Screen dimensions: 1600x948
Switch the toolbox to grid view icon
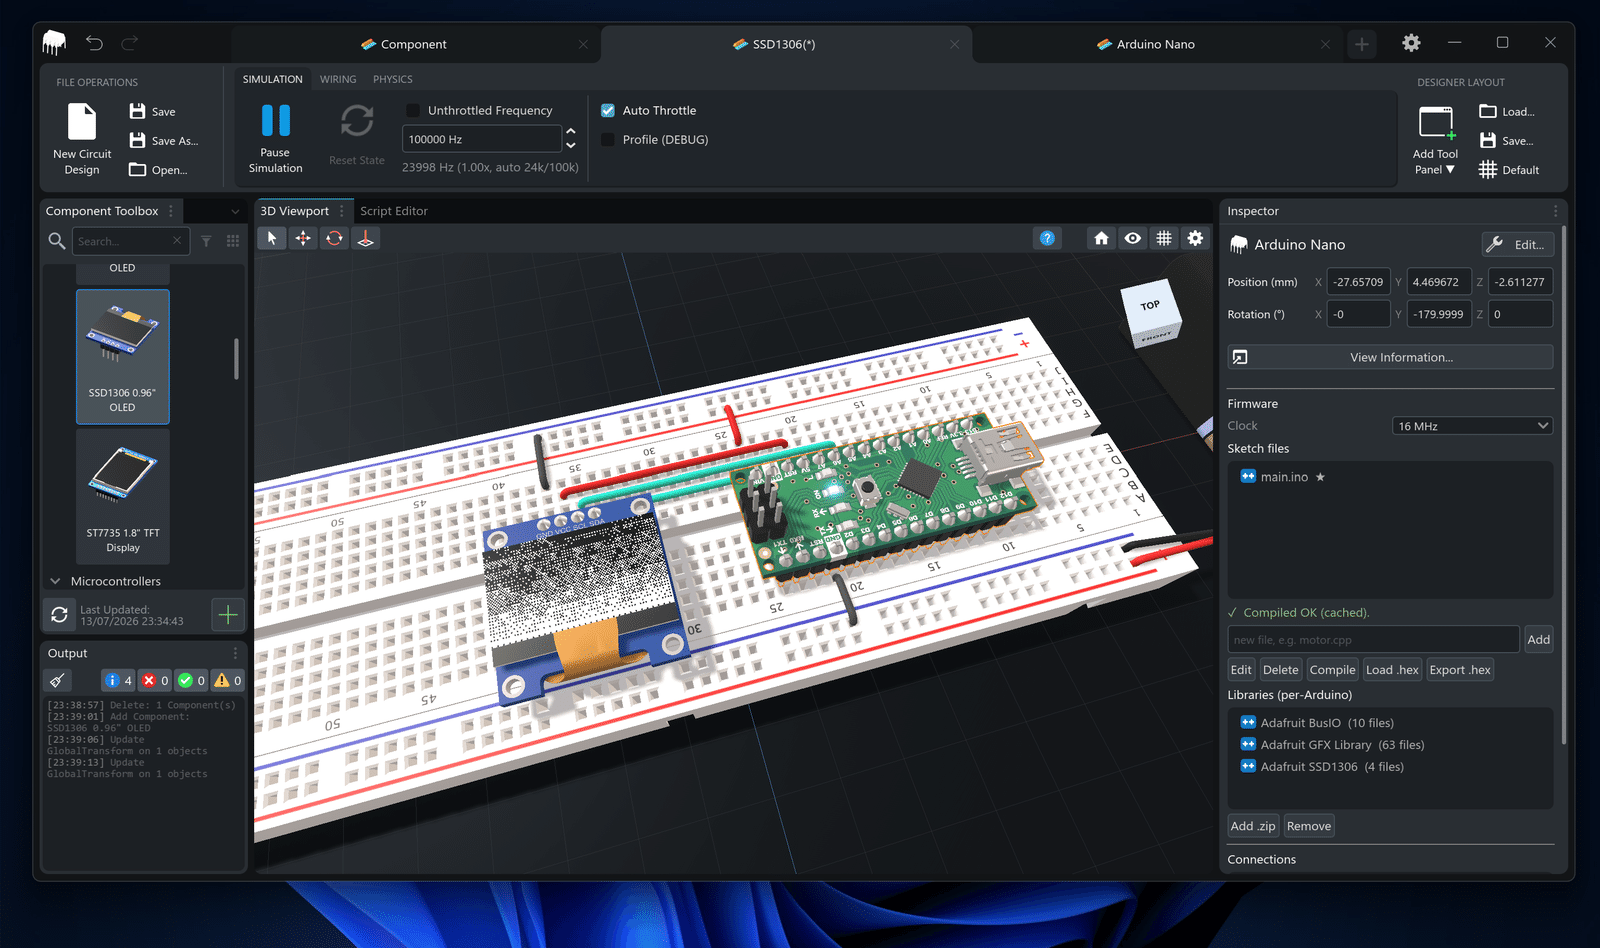click(233, 241)
